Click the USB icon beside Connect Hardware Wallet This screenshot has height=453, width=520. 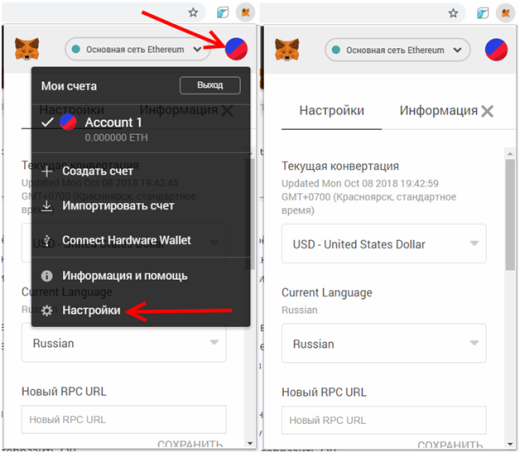(x=47, y=240)
